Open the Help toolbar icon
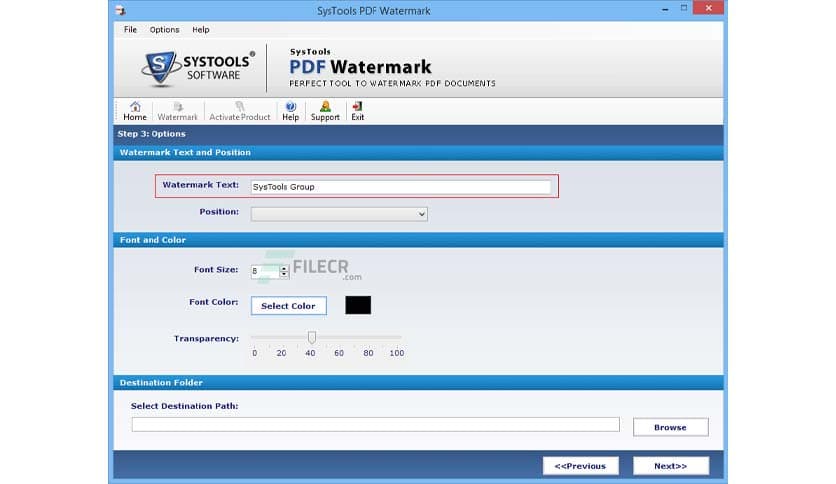The width and height of the screenshot is (836, 484). [291, 111]
